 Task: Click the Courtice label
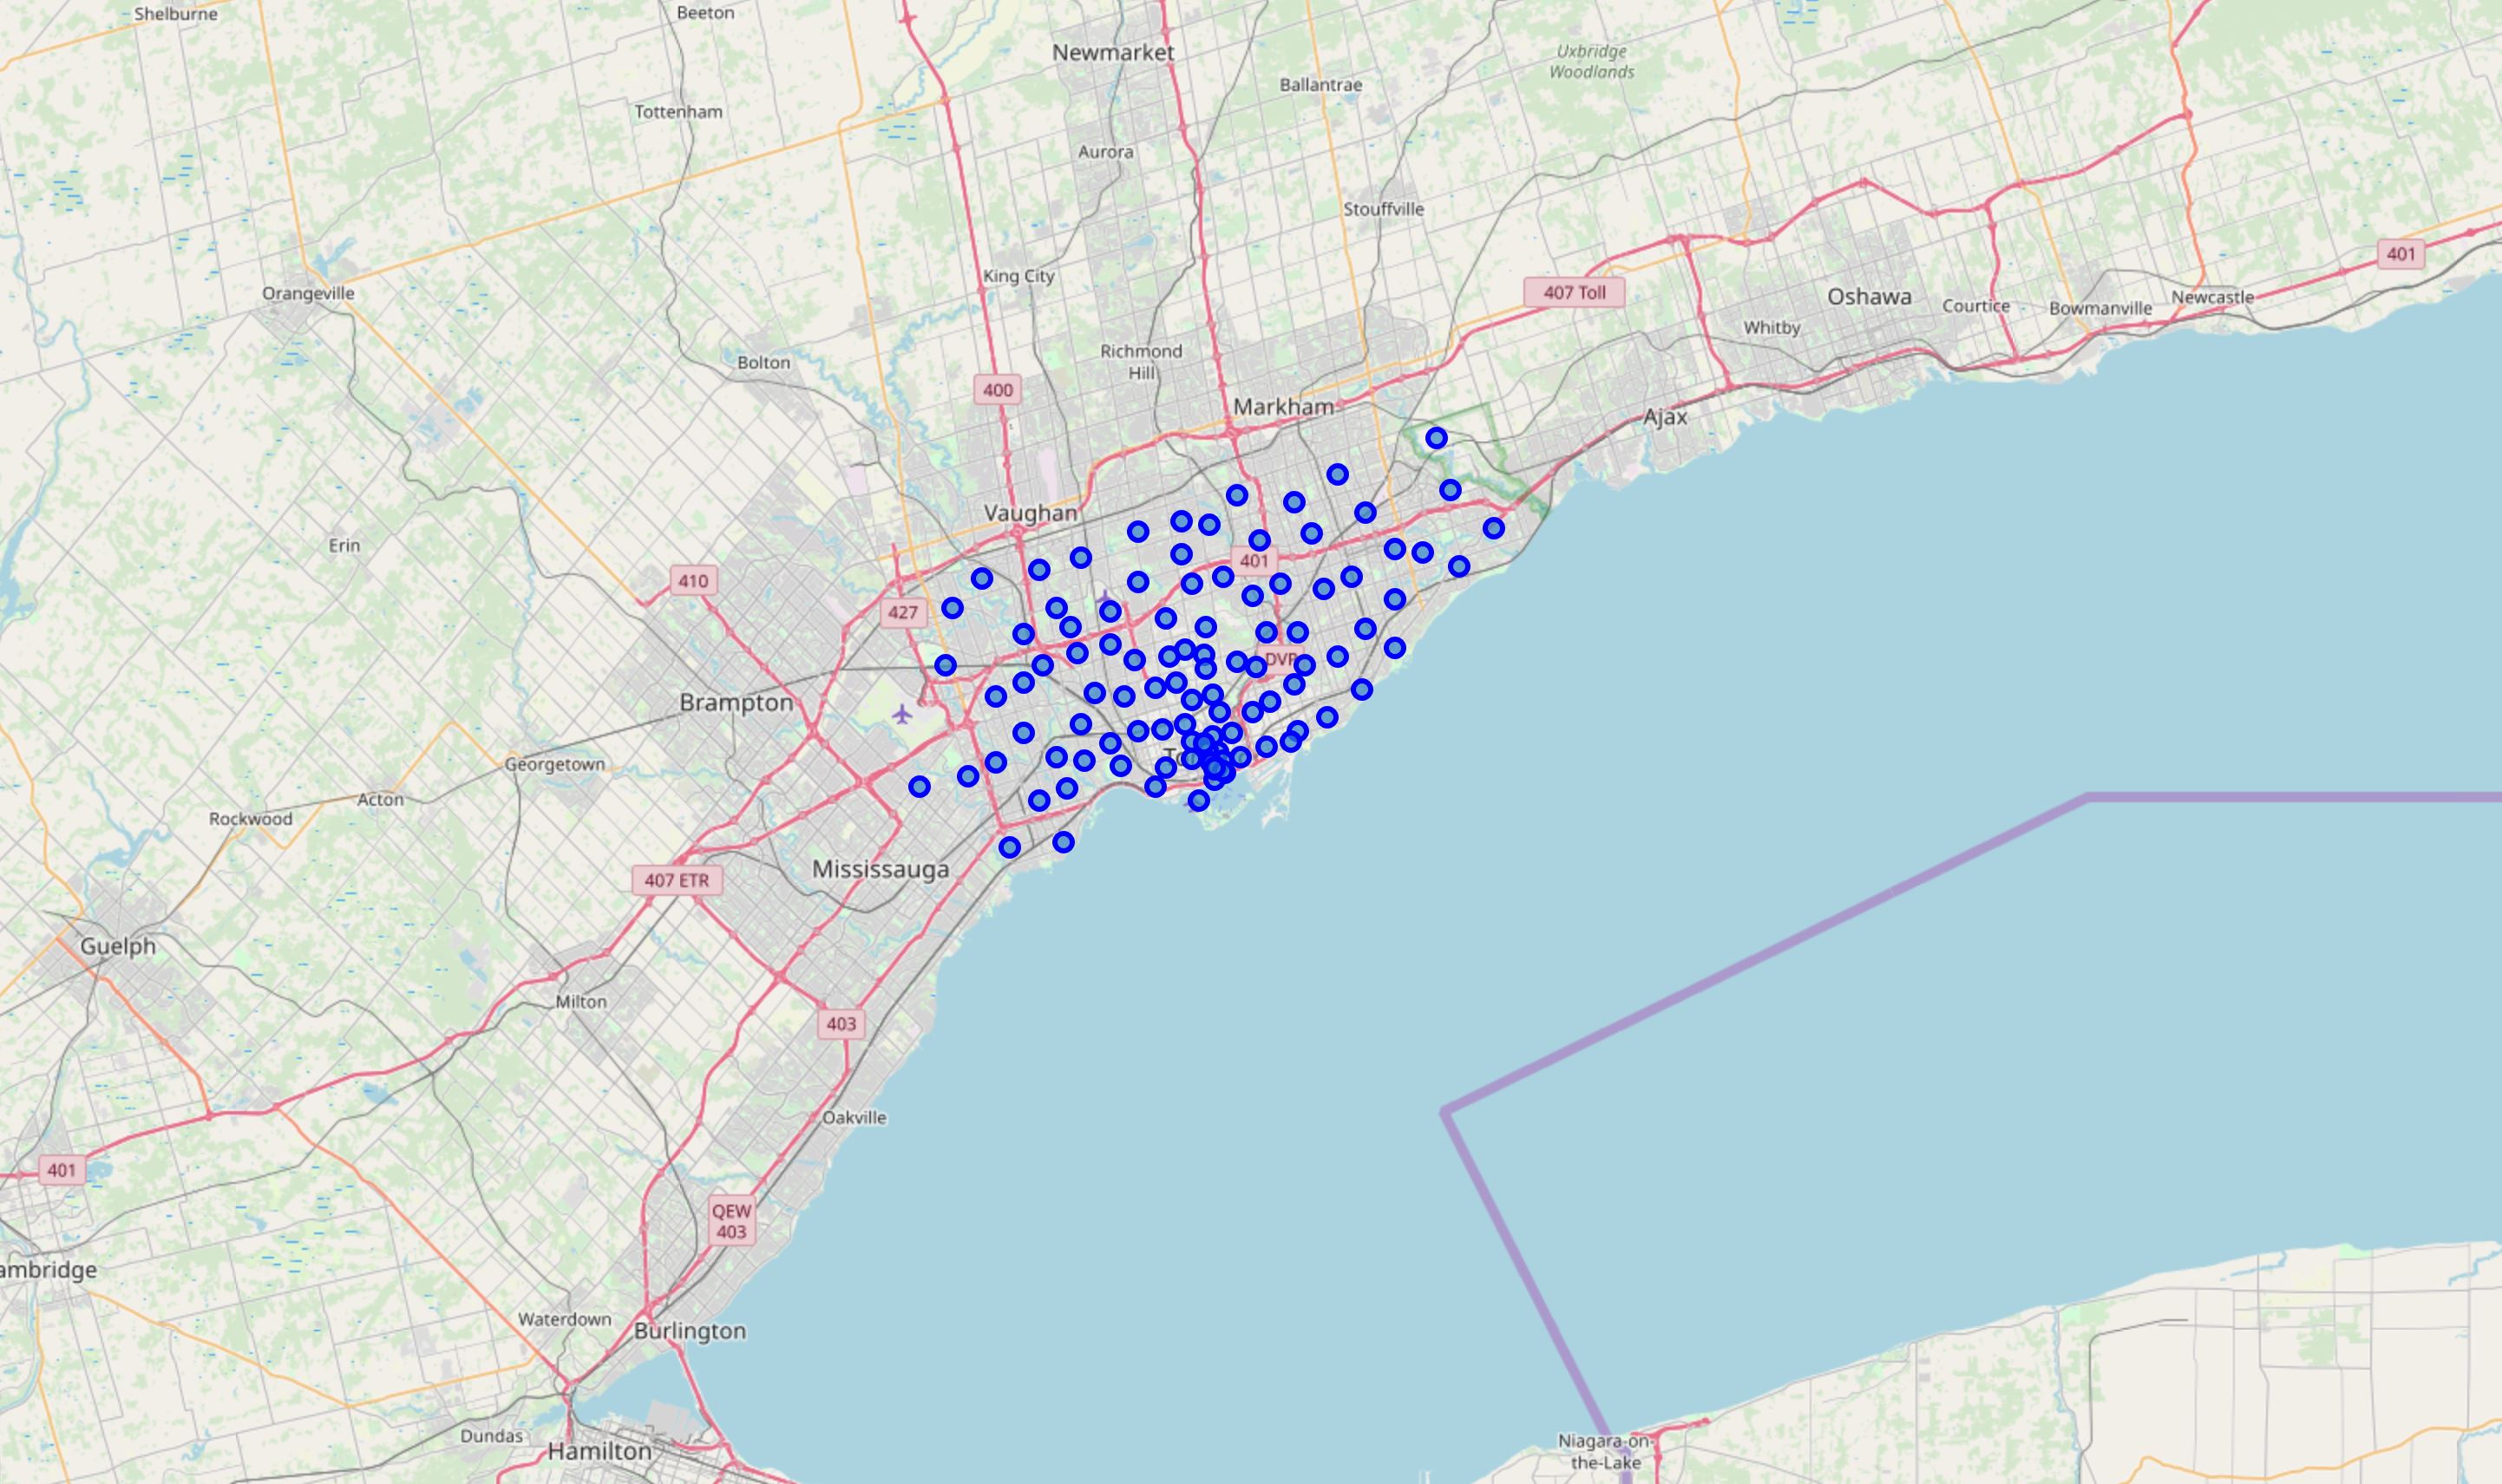(1976, 306)
